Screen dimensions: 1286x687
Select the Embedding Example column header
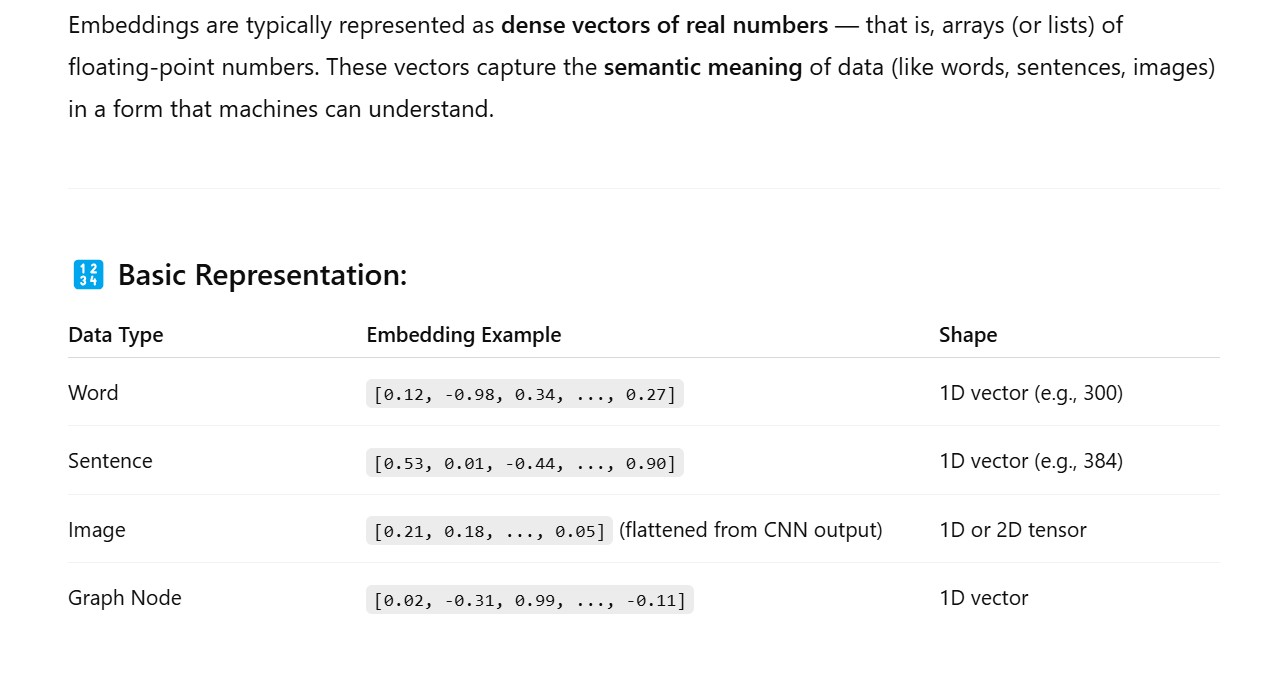point(464,335)
